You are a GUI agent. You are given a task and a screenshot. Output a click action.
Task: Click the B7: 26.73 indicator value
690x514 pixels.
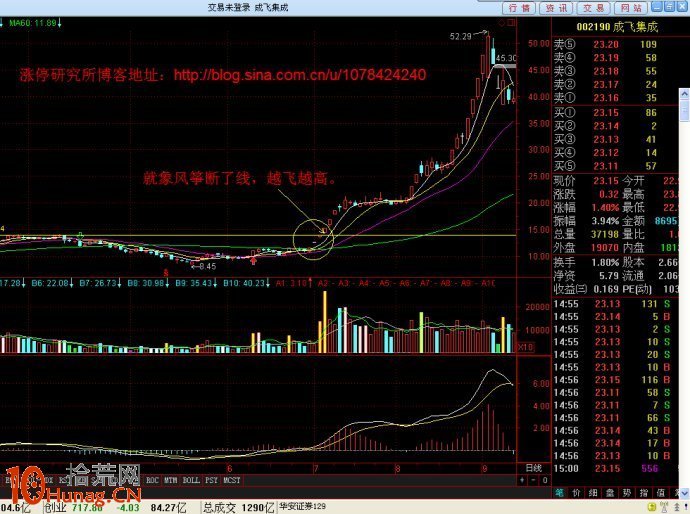(99, 283)
